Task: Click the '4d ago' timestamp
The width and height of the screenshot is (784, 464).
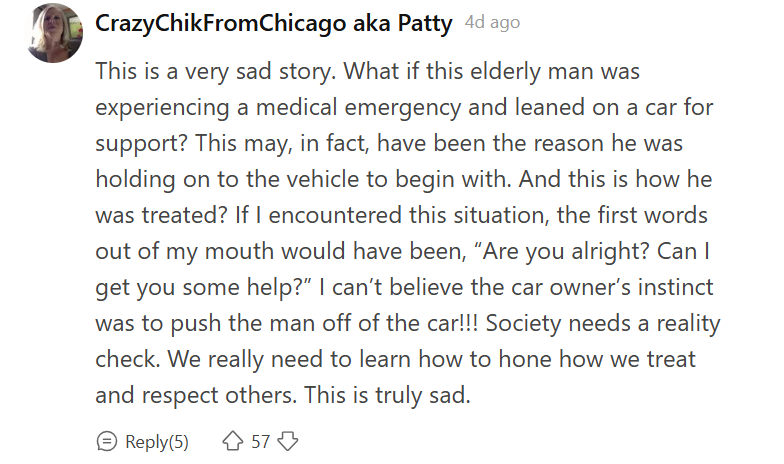Action: pos(492,22)
